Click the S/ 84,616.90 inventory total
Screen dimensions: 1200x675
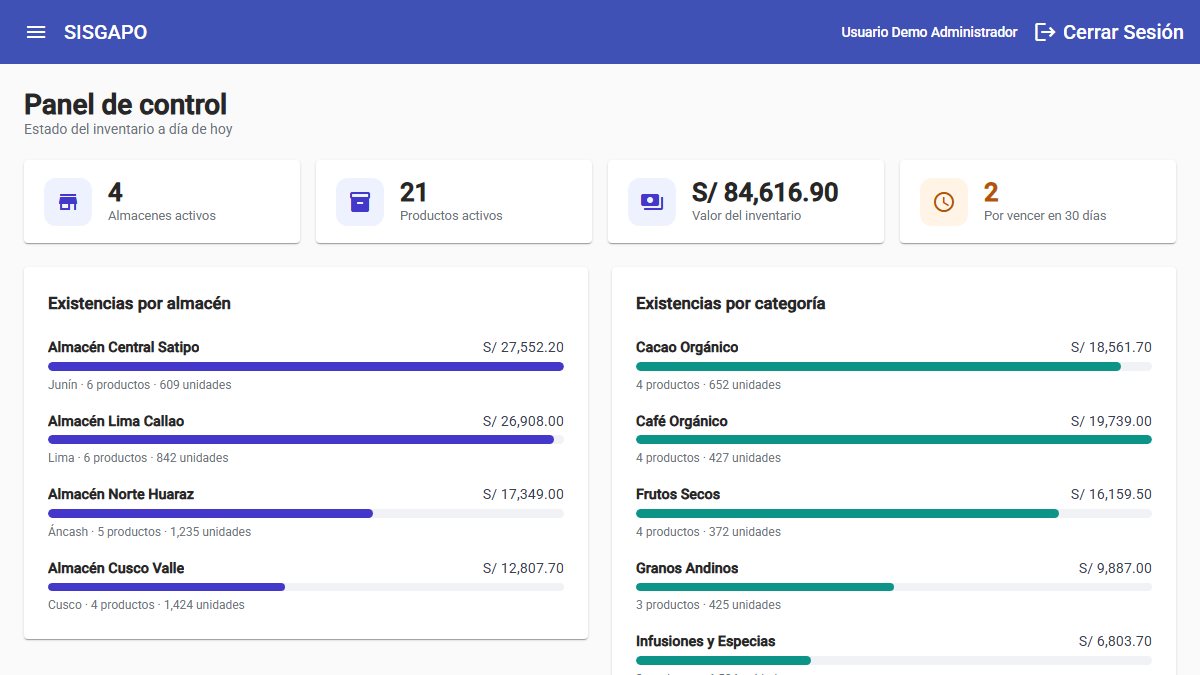click(x=765, y=192)
